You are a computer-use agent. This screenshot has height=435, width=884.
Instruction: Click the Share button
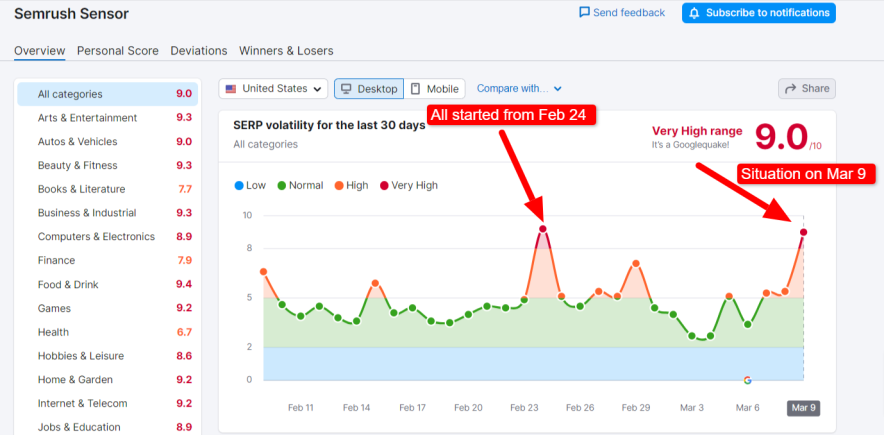point(807,88)
